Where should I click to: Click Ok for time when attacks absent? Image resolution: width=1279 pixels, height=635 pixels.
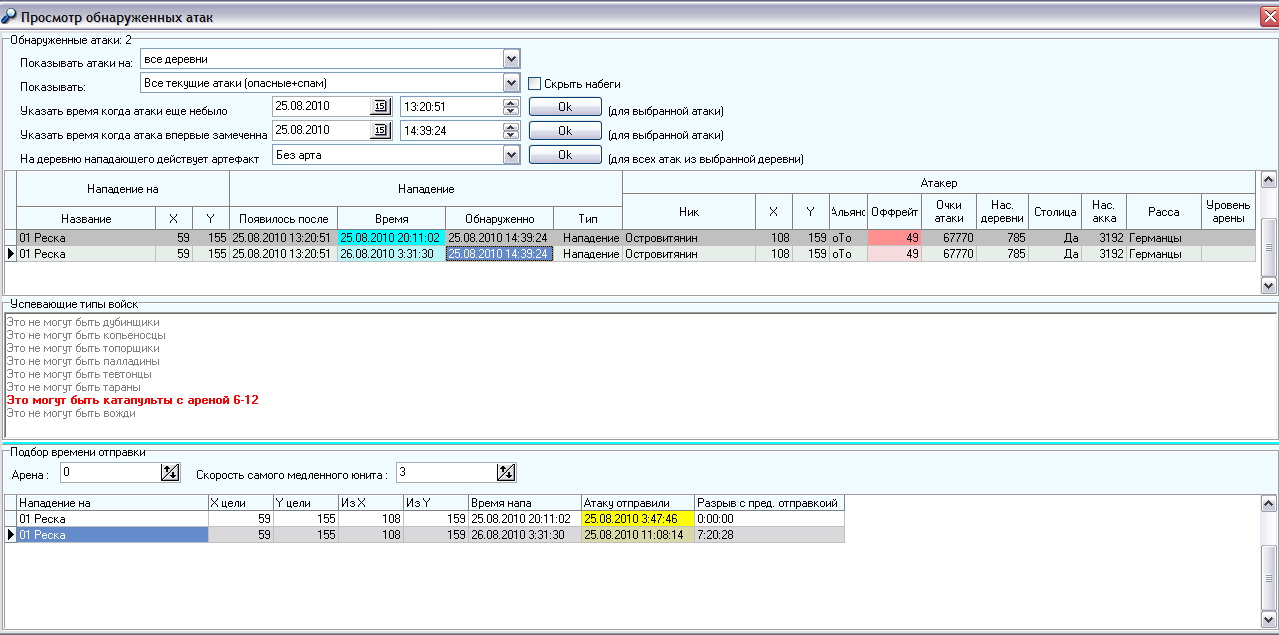pyautogui.click(x=565, y=107)
